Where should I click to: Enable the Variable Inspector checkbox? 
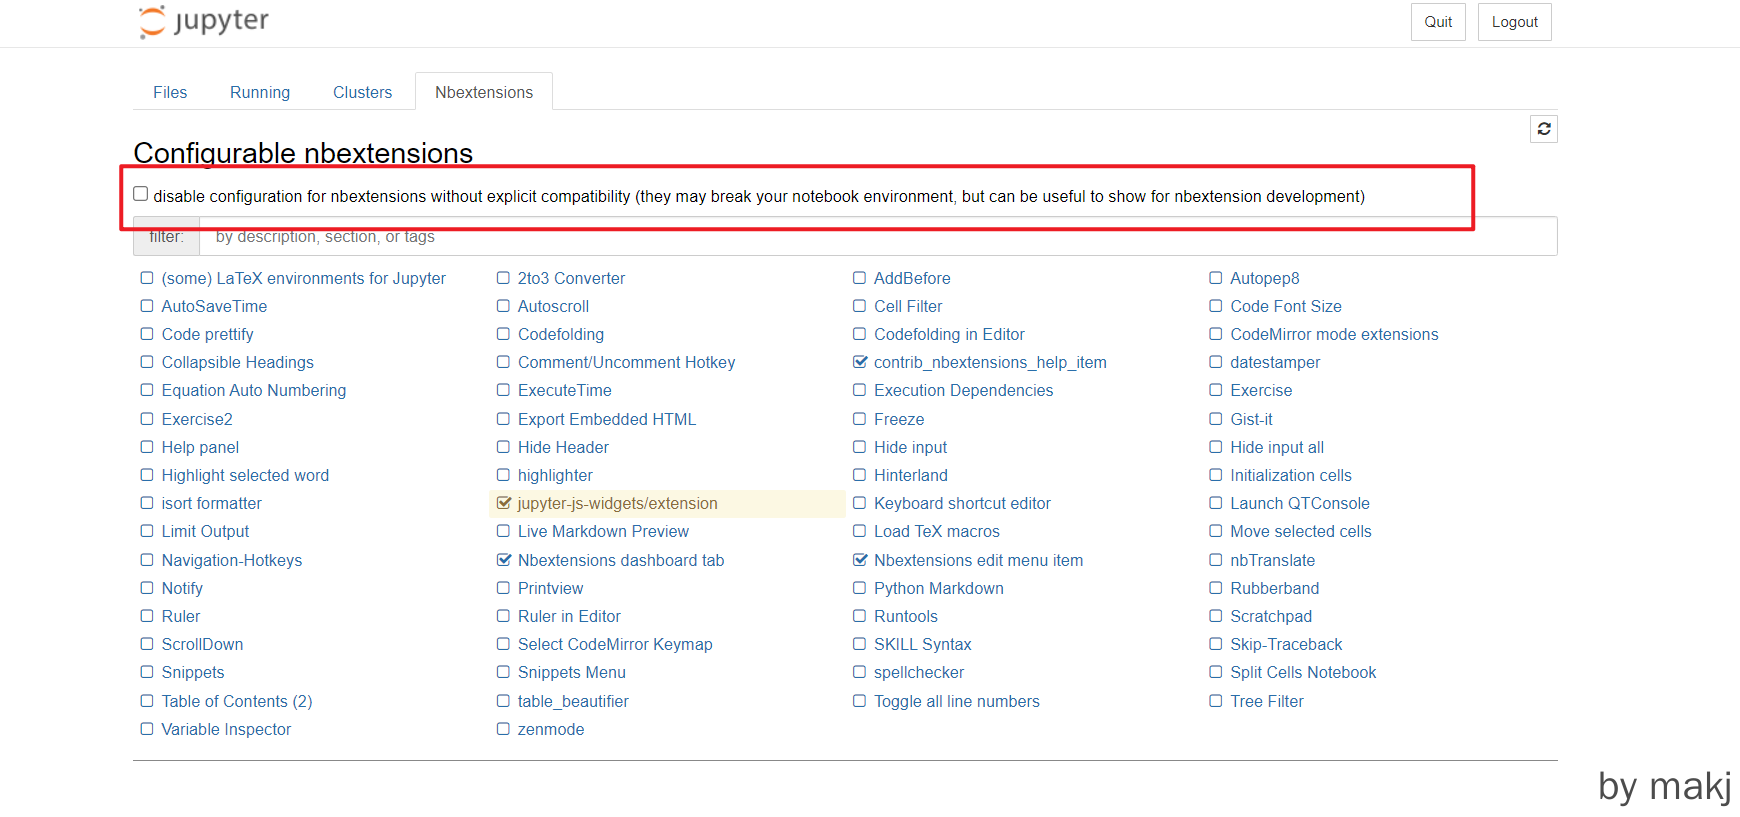[x=147, y=729]
